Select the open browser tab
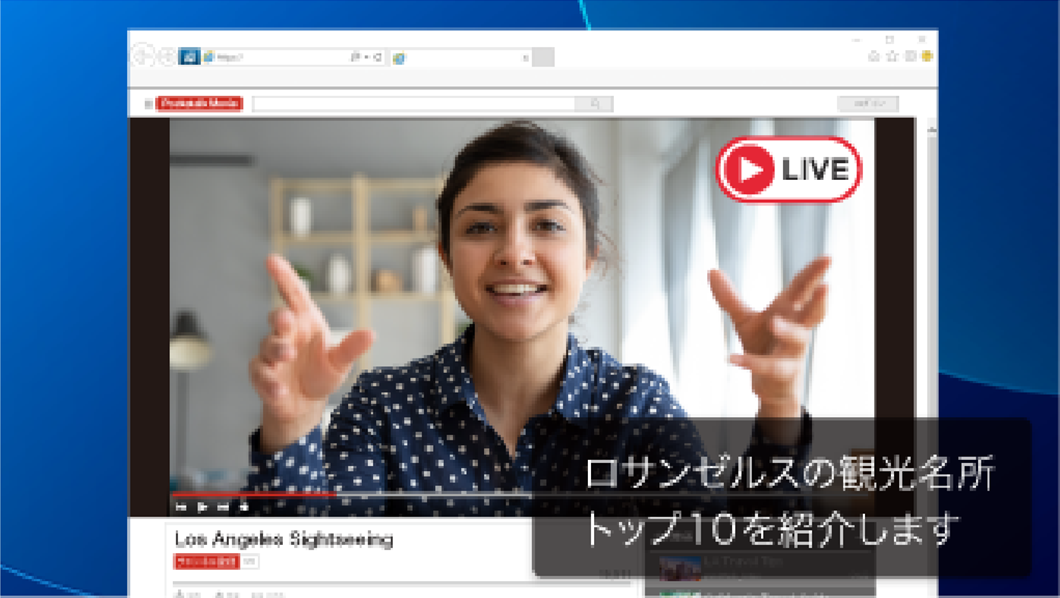Viewport: 1060px width, 598px height. (460, 58)
